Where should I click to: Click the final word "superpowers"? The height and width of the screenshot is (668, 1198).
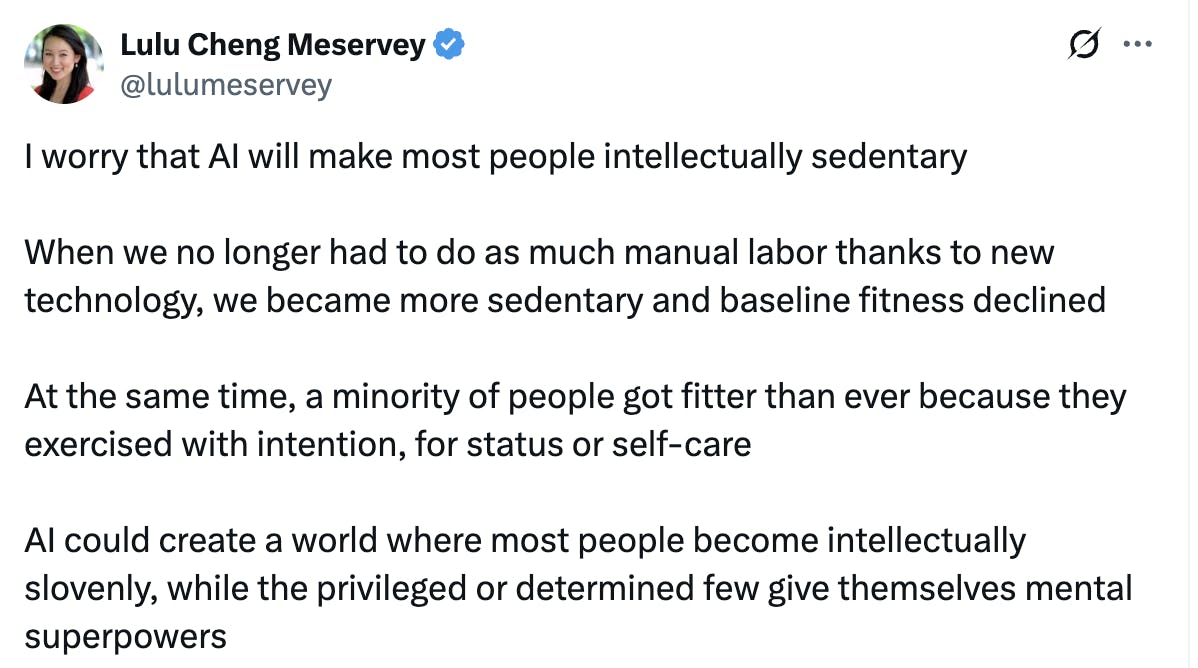tap(125, 635)
